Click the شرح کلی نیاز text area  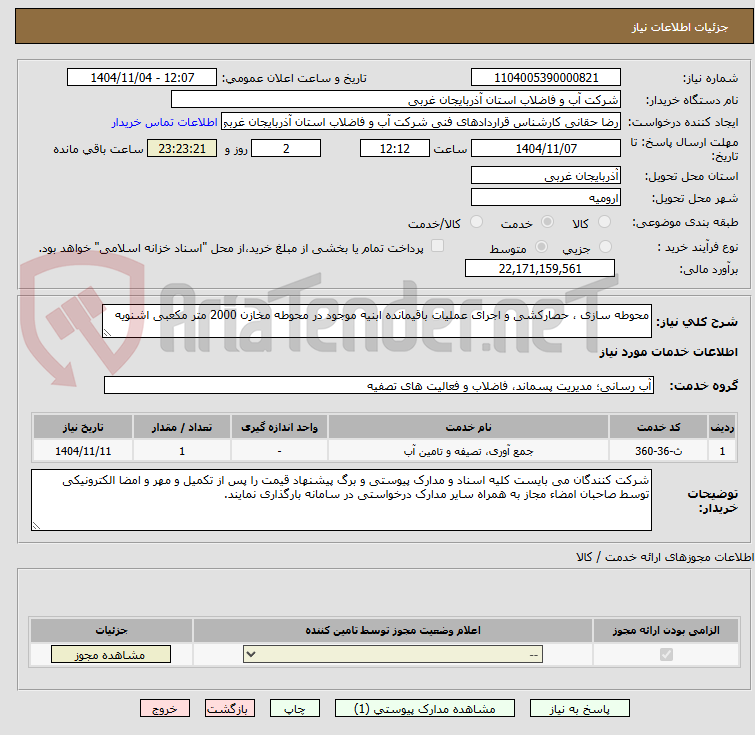(x=377, y=321)
